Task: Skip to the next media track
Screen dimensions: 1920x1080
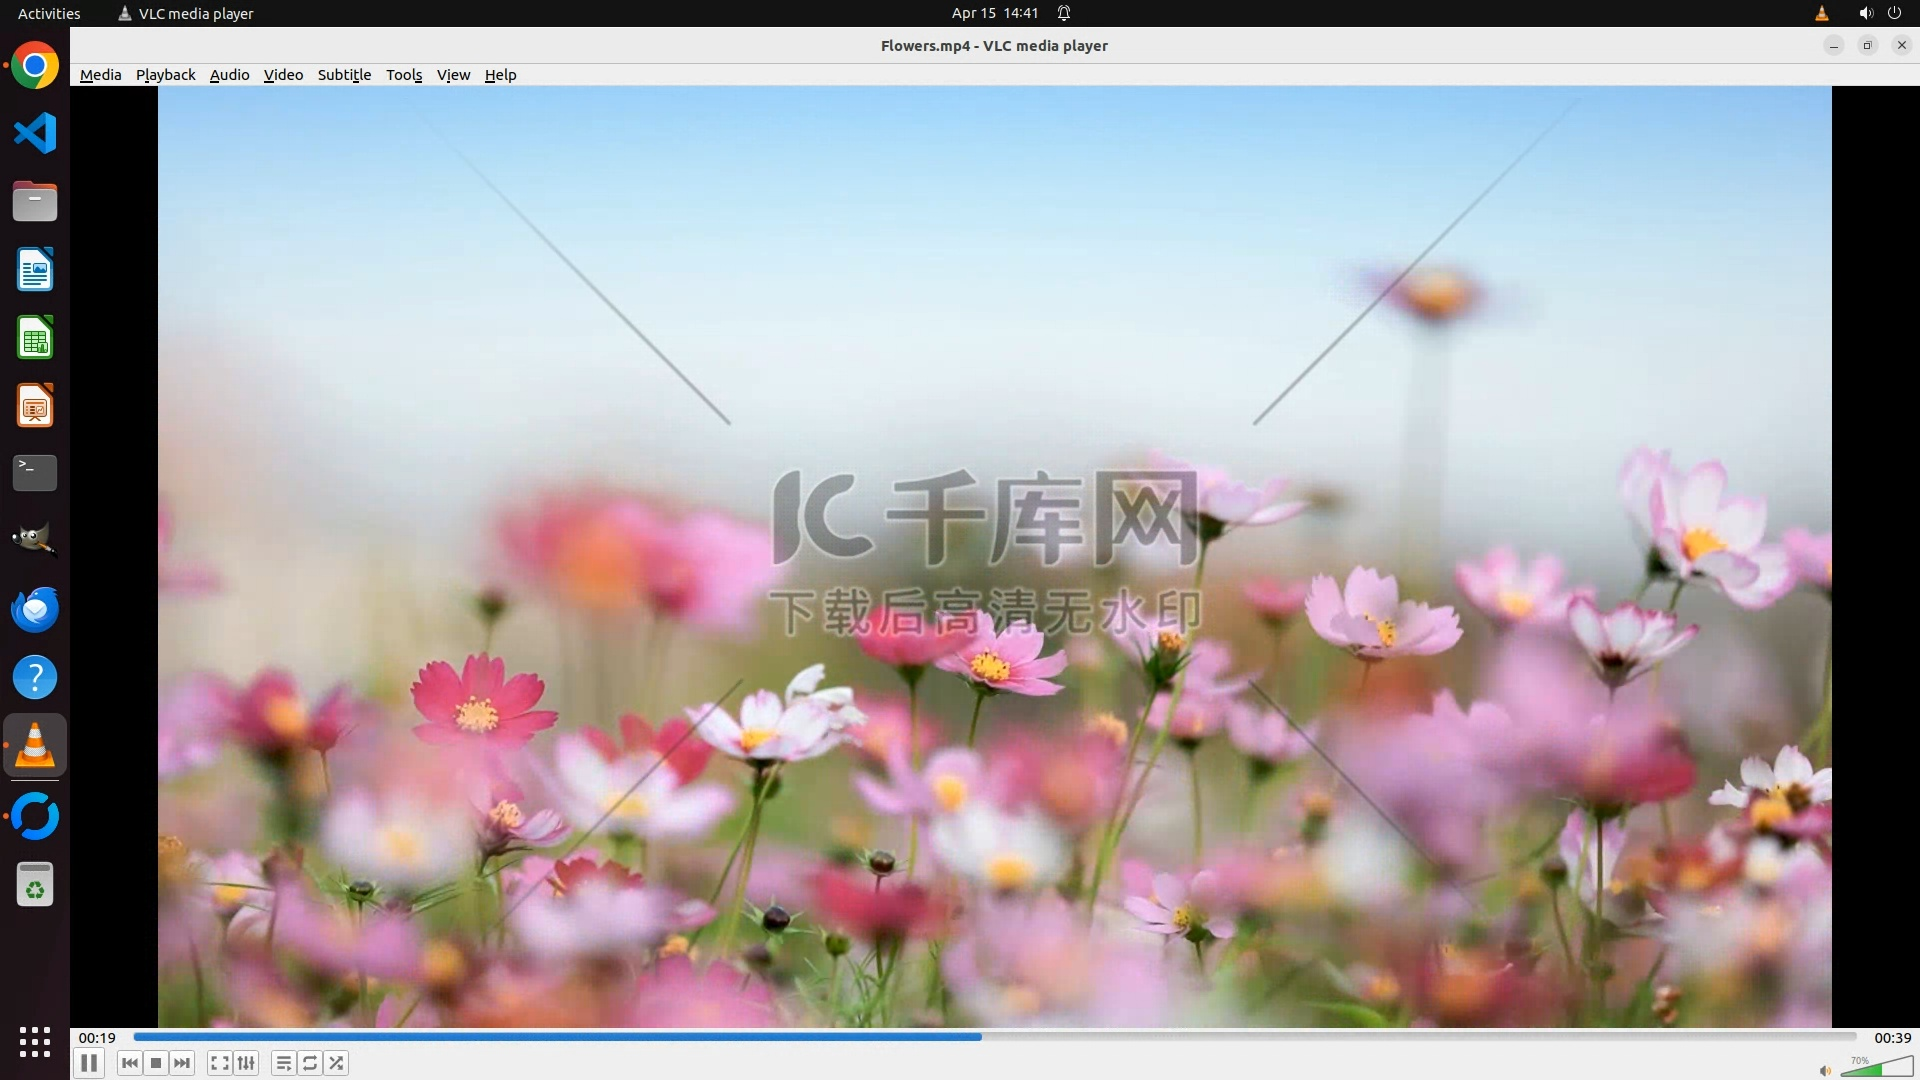Action: click(182, 1063)
